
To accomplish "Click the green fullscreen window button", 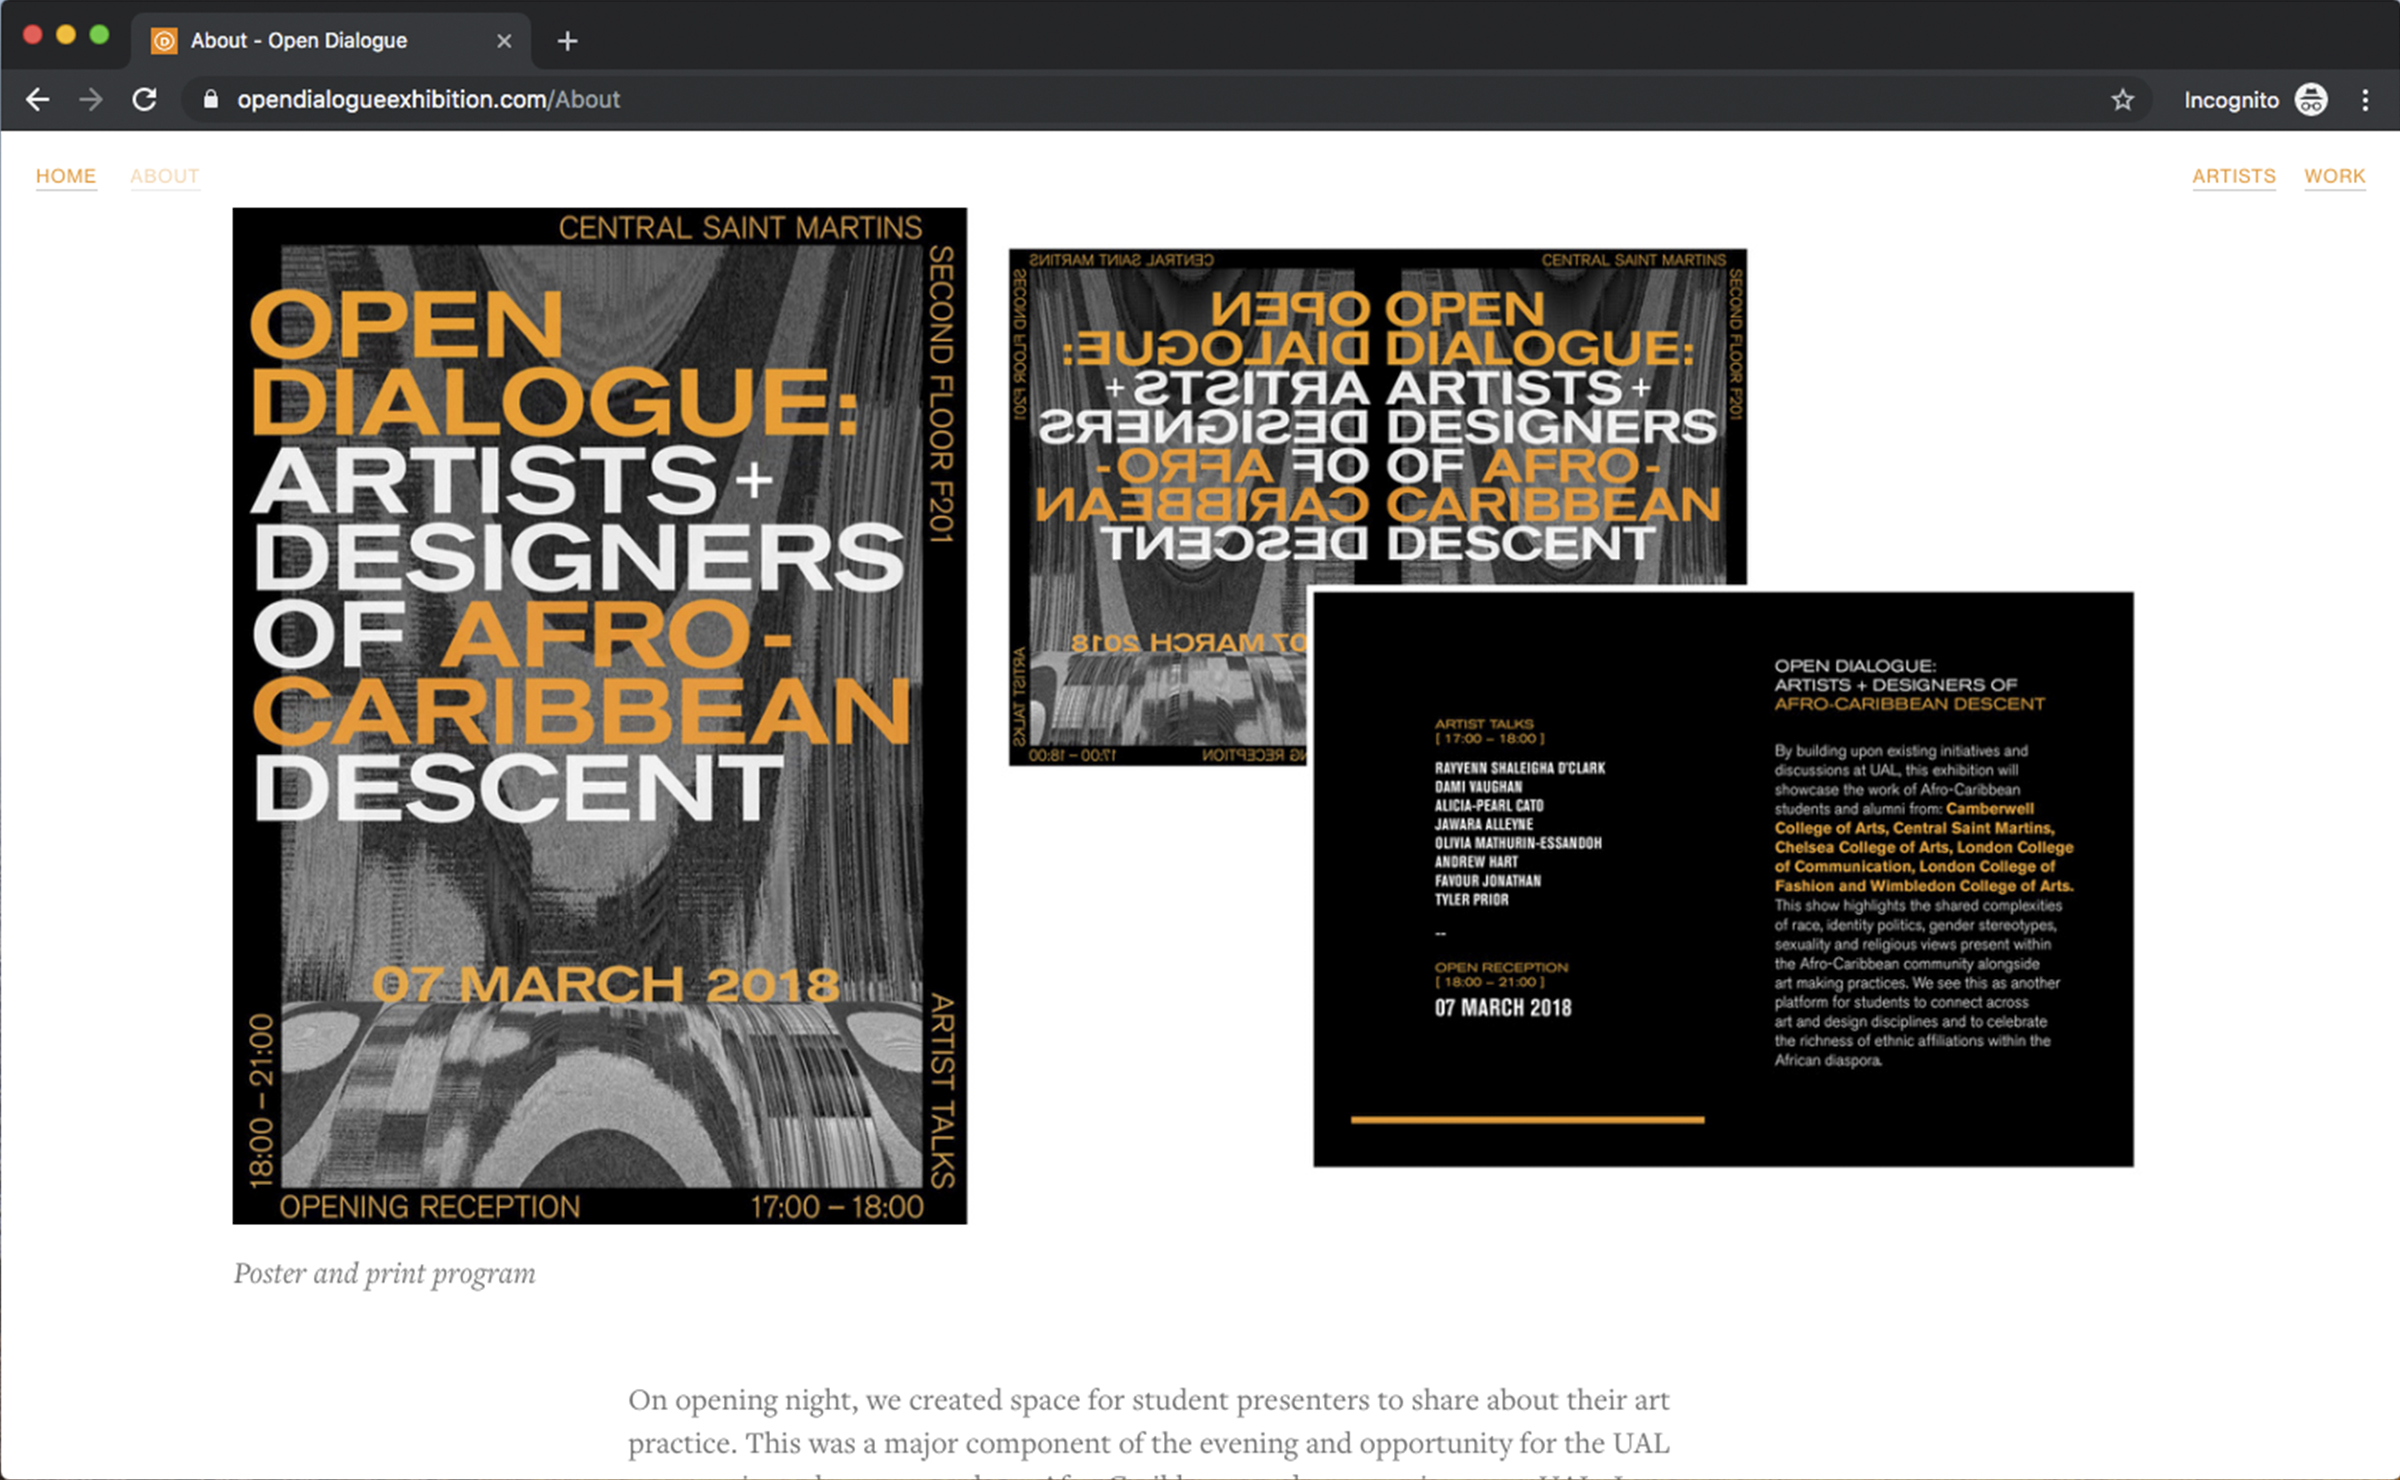I will coord(99,35).
